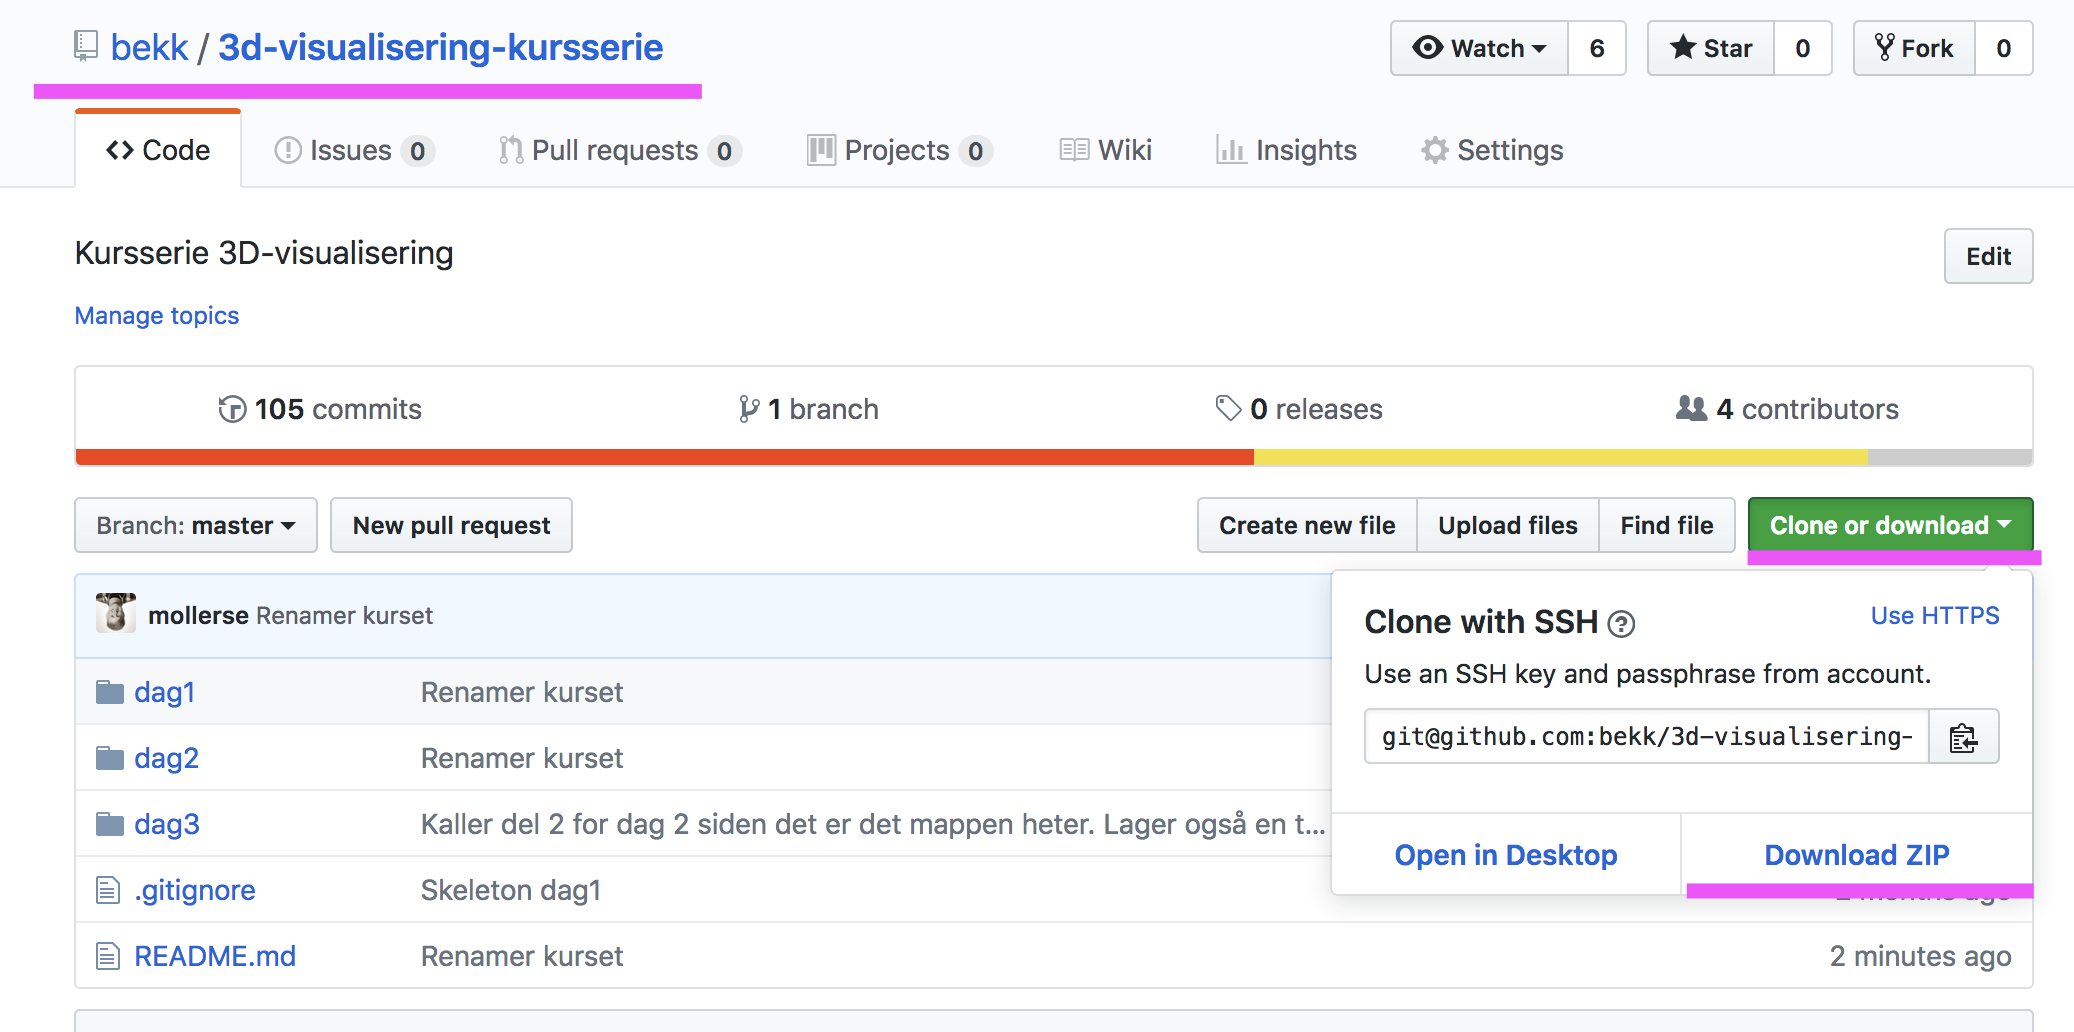This screenshot has height=1032, width=2074.
Task: Click the watchers count 6
Action: (x=1597, y=48)
